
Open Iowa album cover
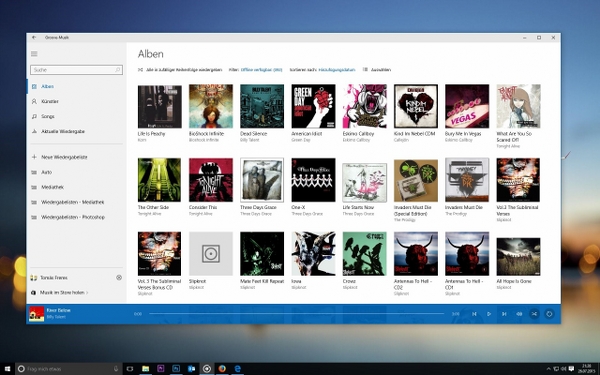tap(313, 254)
